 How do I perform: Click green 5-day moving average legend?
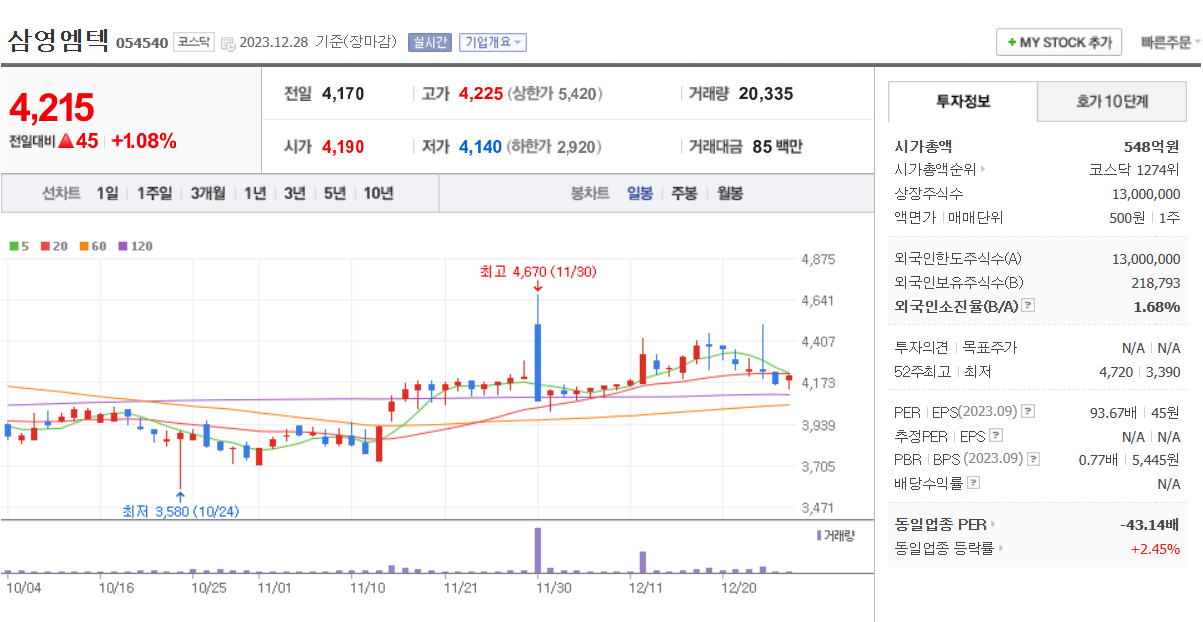[x=18, y=245]
